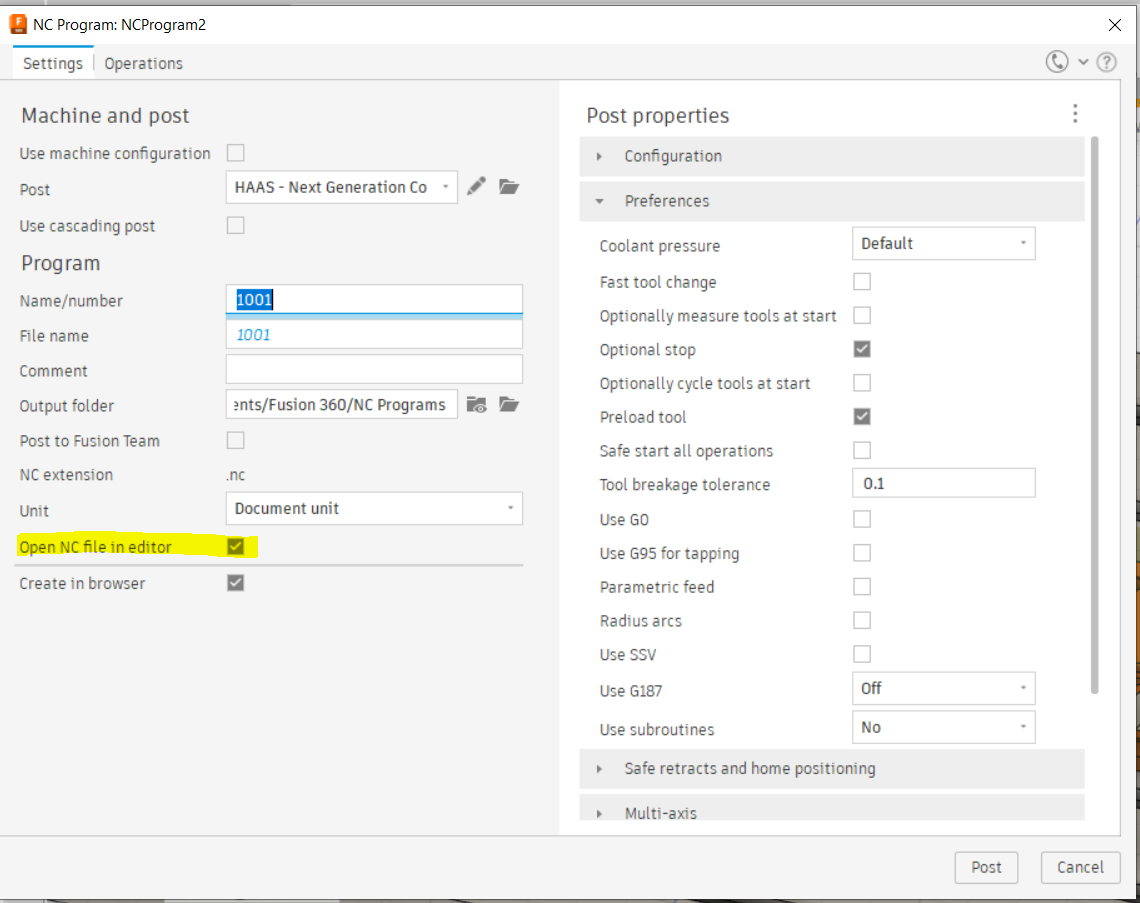Enable Fast tool change
The height and width of the screenshot is (903, 1140).
(862, 281)
